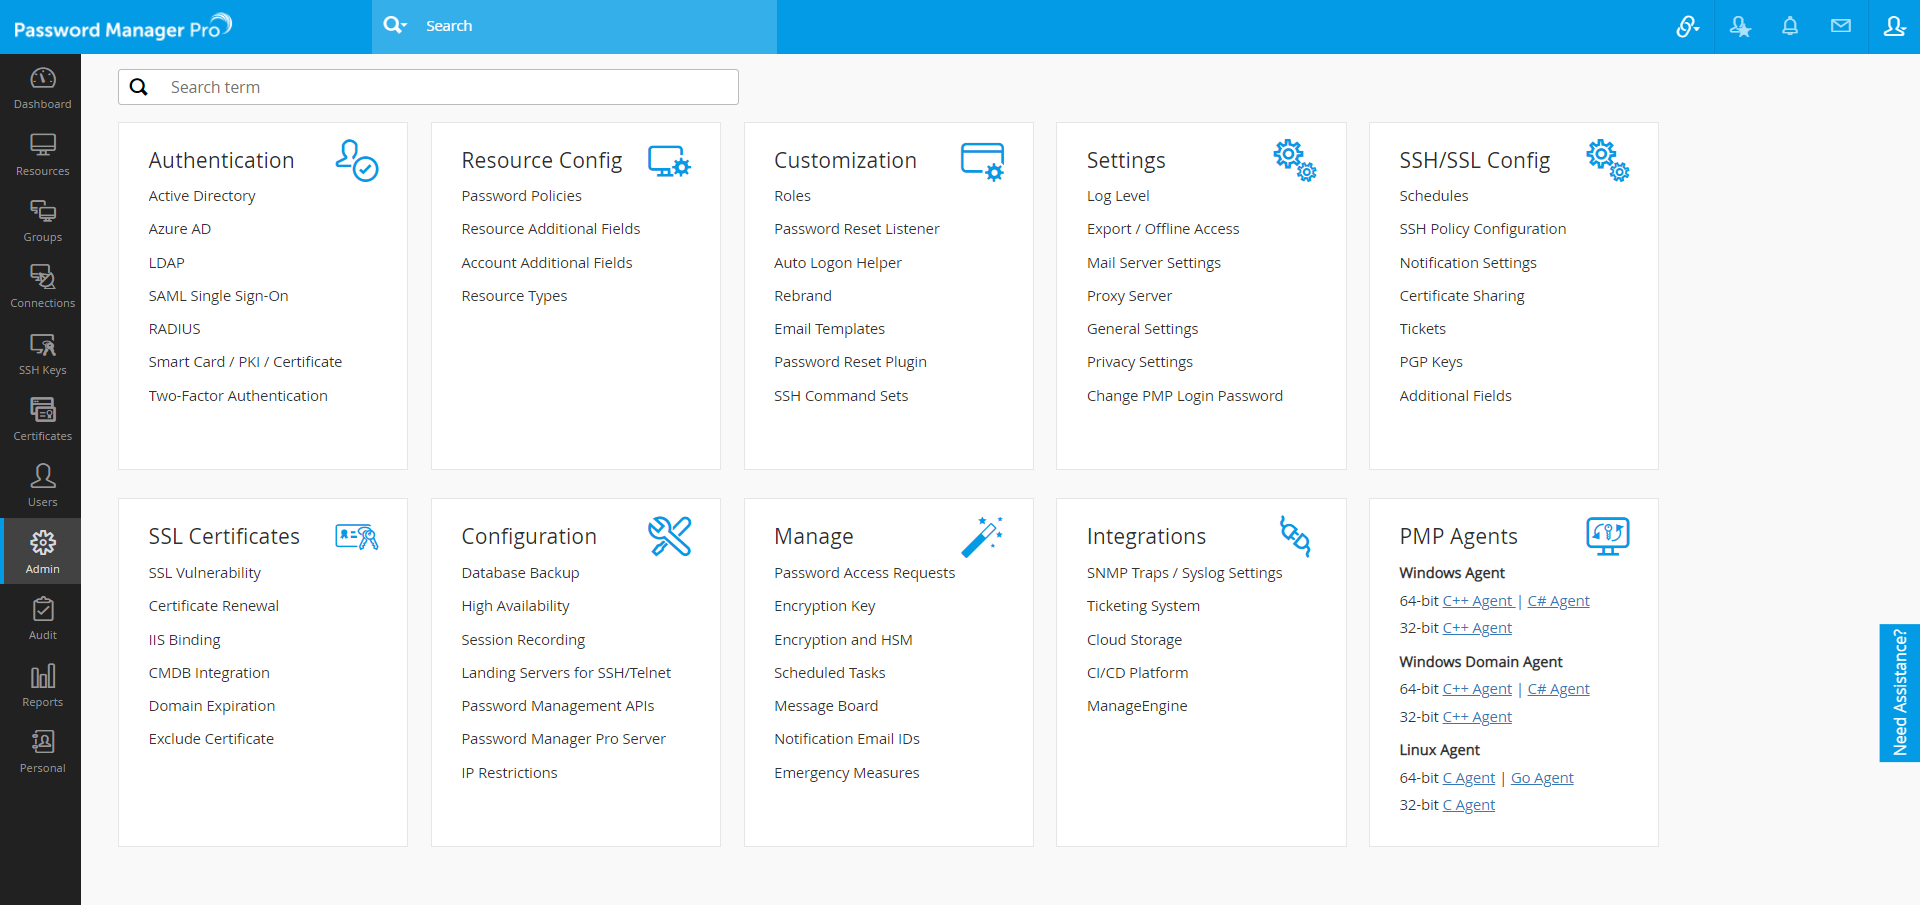Open the Users section icon
The width and height of the screenshot is (1920, 905).
coord(42,476)
